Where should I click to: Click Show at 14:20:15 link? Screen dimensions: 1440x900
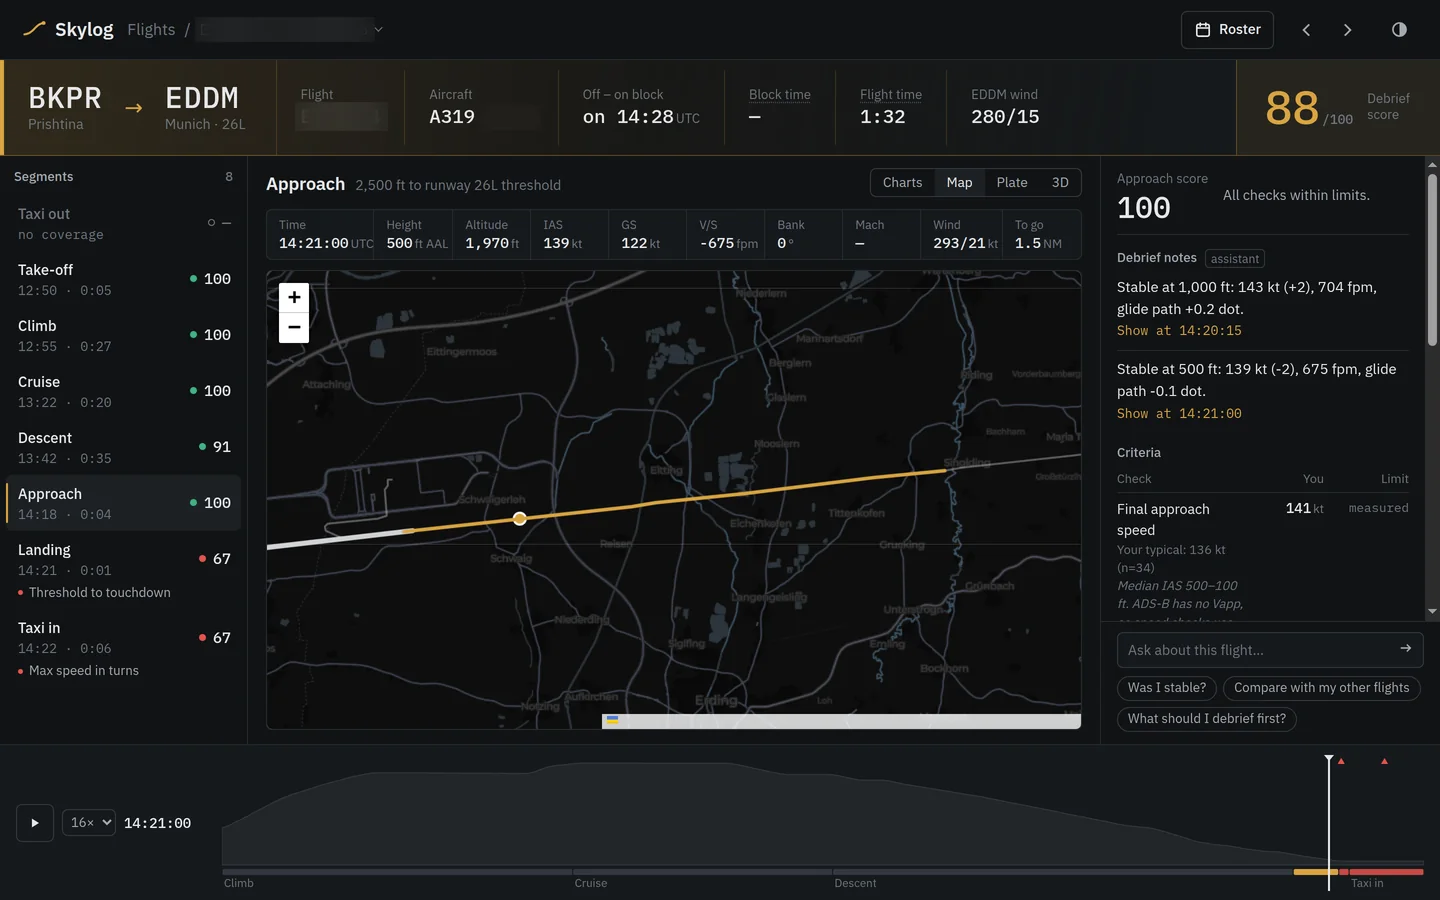coord(1179,331)
